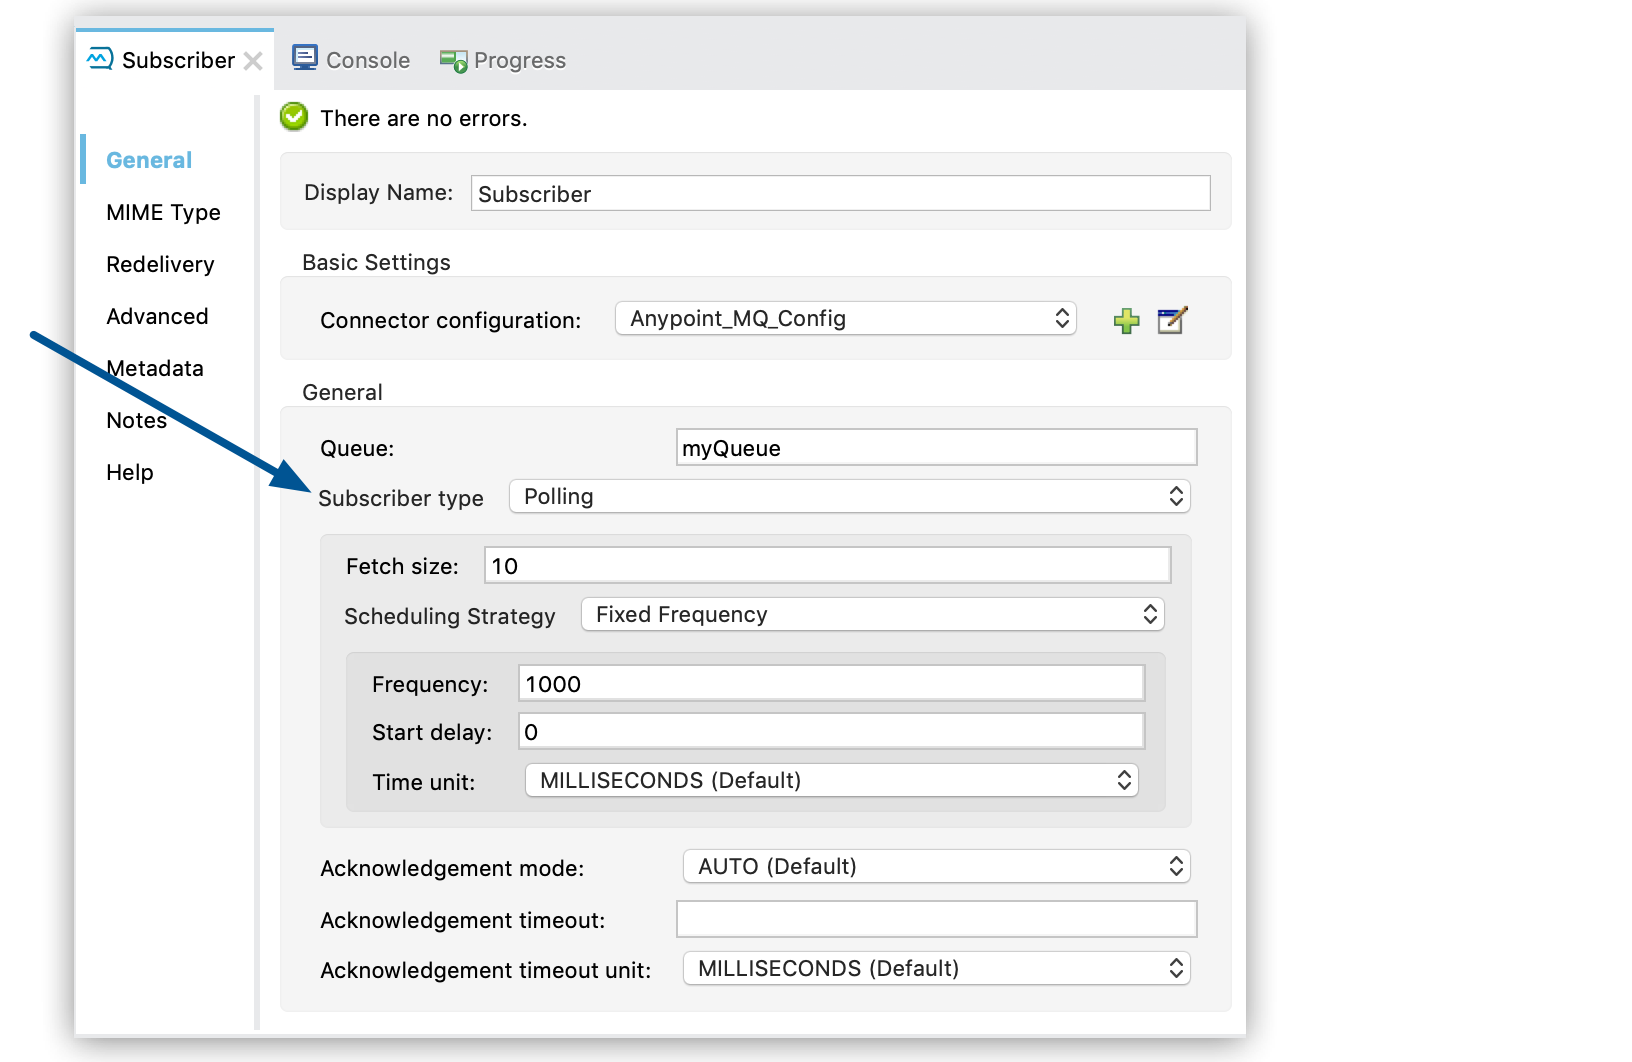Click the edit configuration pencil icon
Viewport: 1632px width, 1062px height.
pyautogui.click(x=1171, y=321)
